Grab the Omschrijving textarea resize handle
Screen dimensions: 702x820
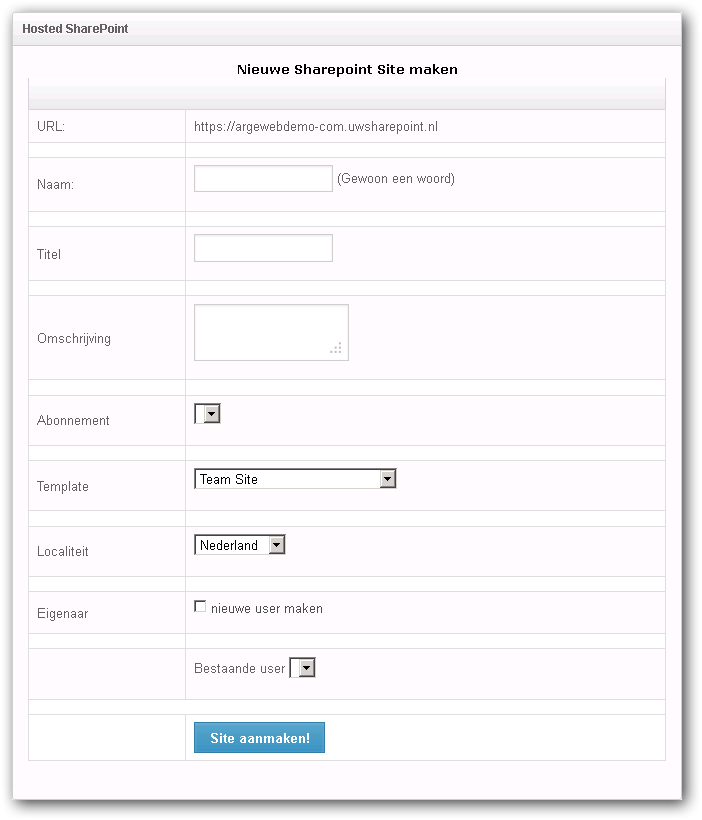point(336,348)
